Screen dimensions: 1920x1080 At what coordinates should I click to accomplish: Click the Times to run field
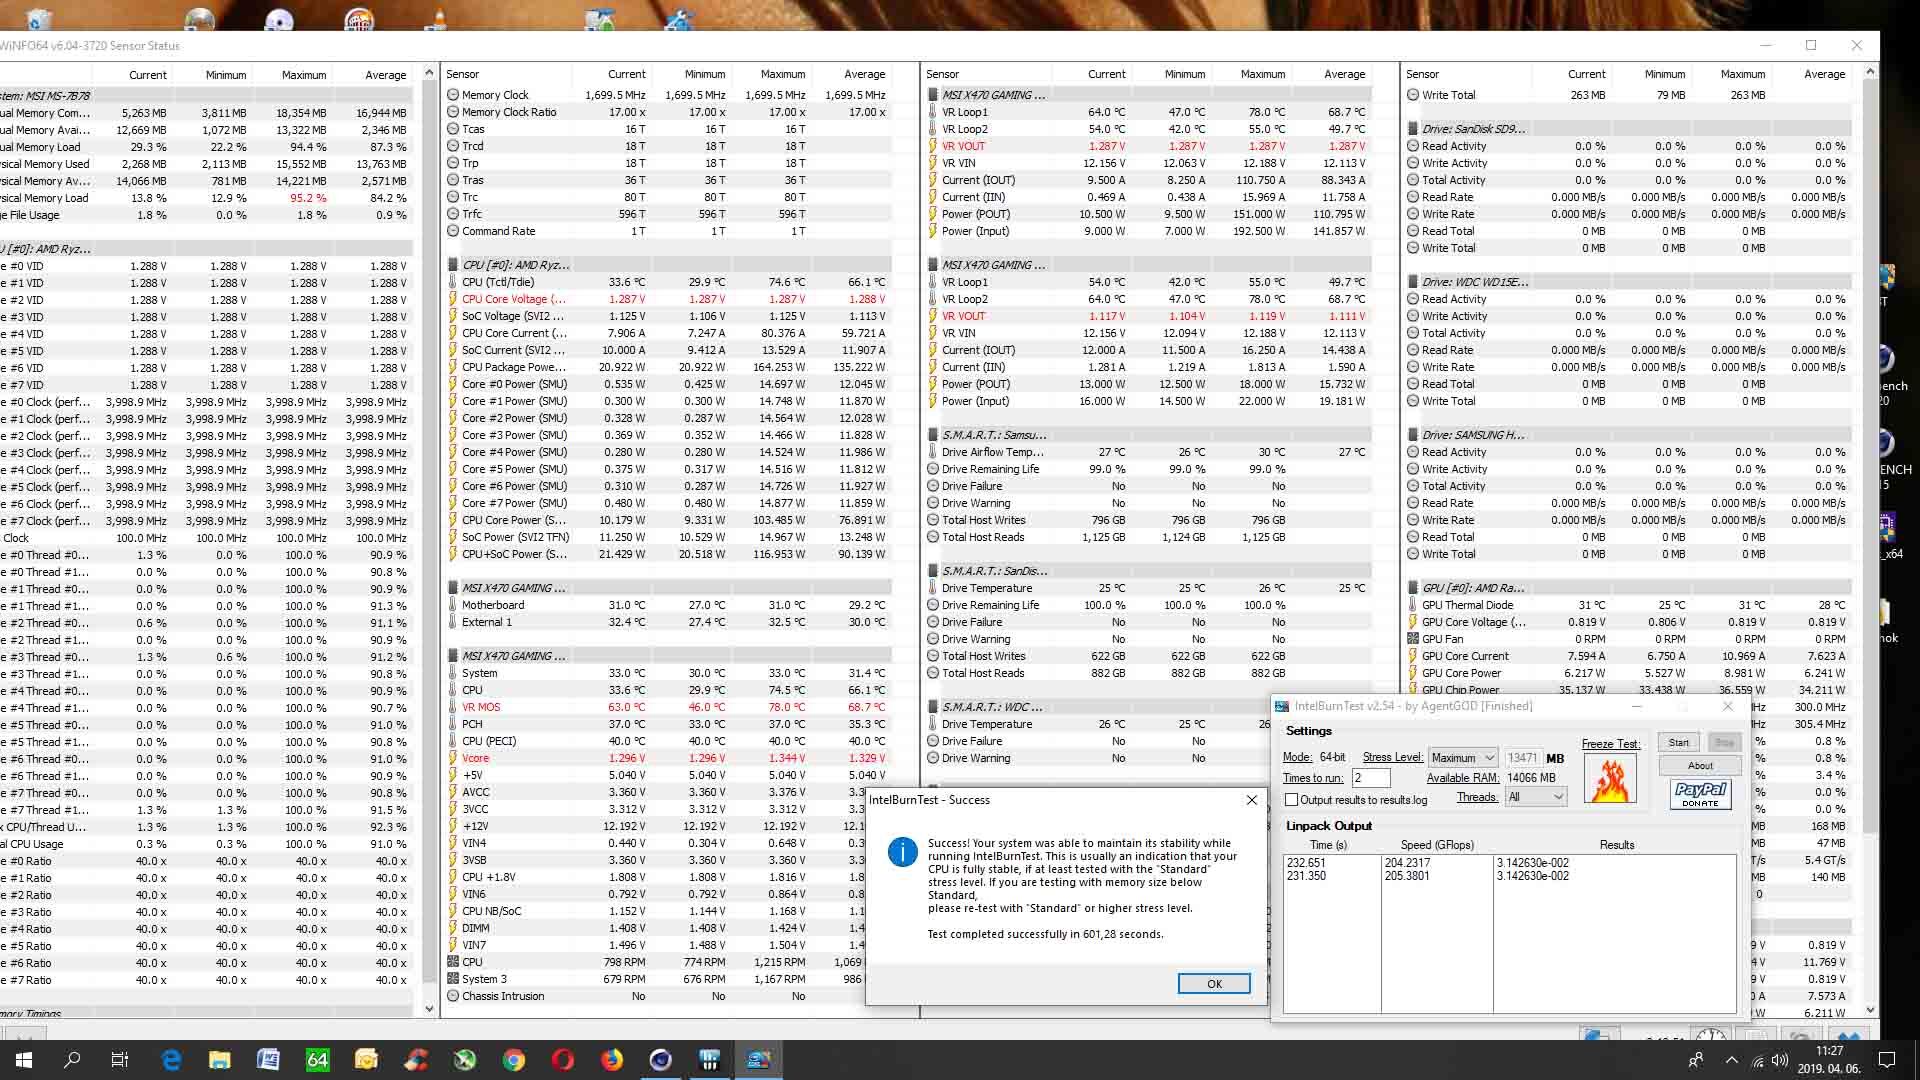tap(1371, 778)
